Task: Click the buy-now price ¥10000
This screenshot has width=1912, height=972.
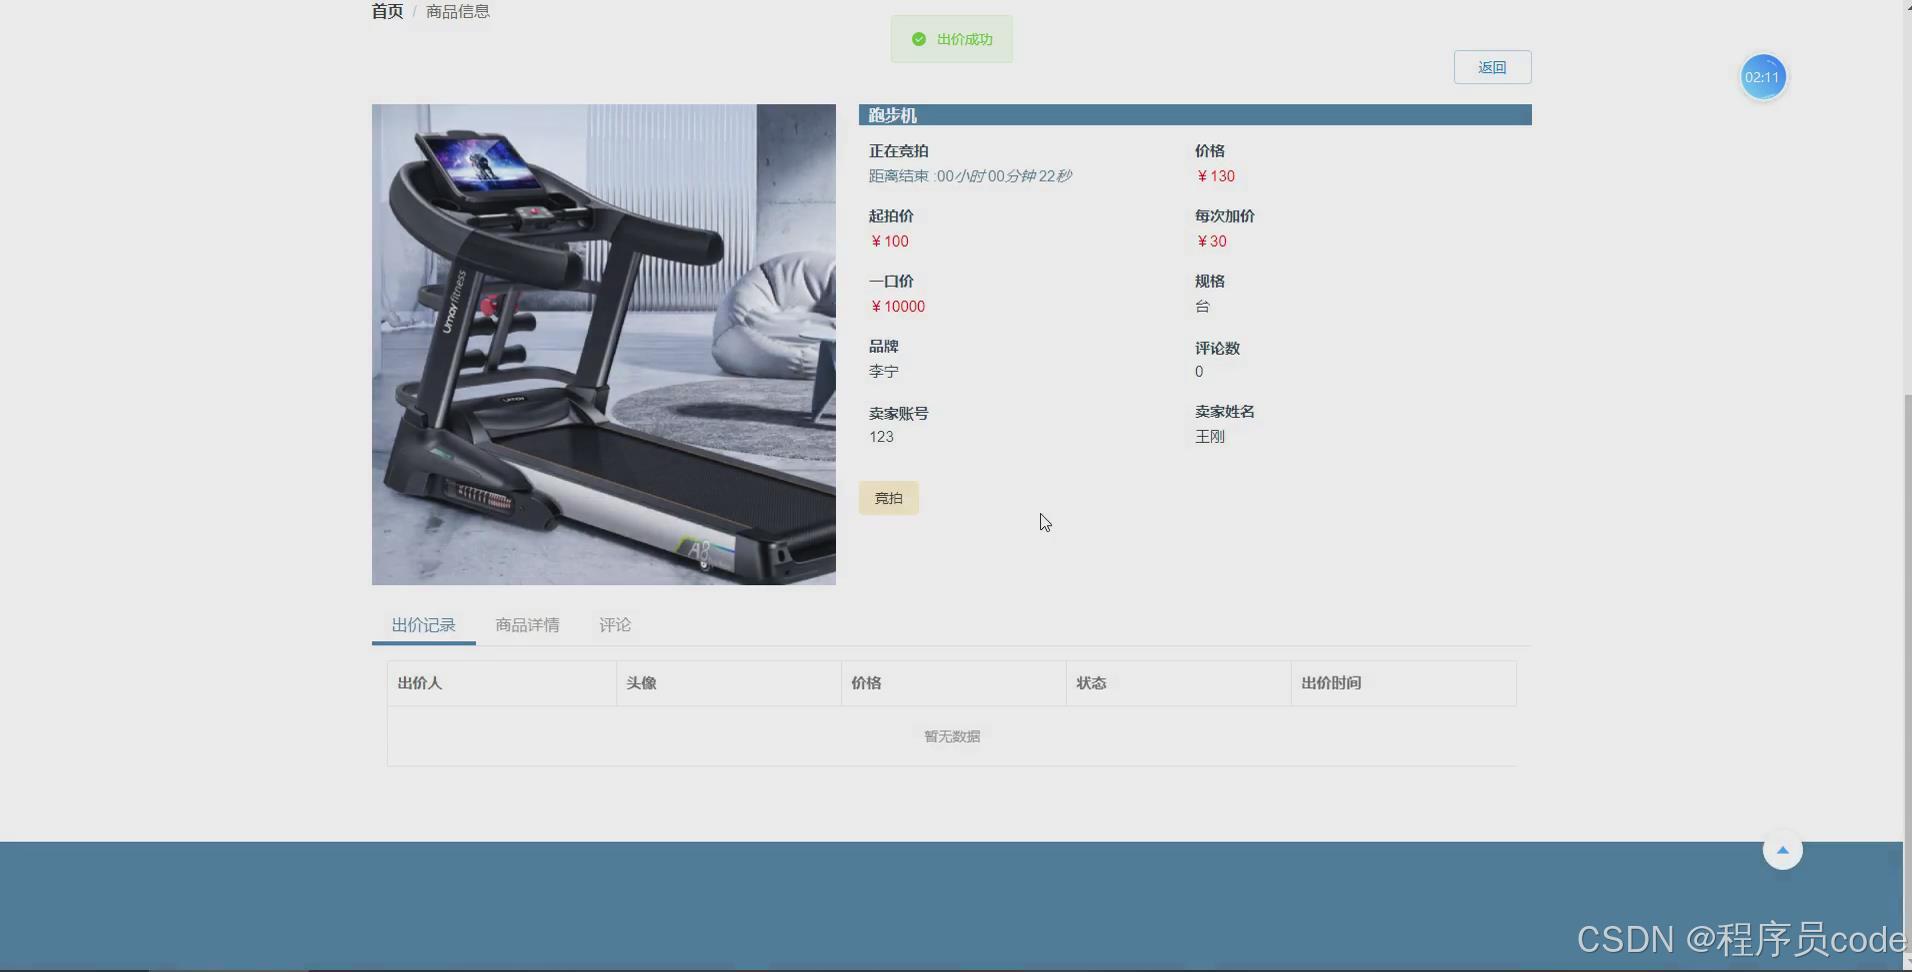Action: [x=897, y=306]
